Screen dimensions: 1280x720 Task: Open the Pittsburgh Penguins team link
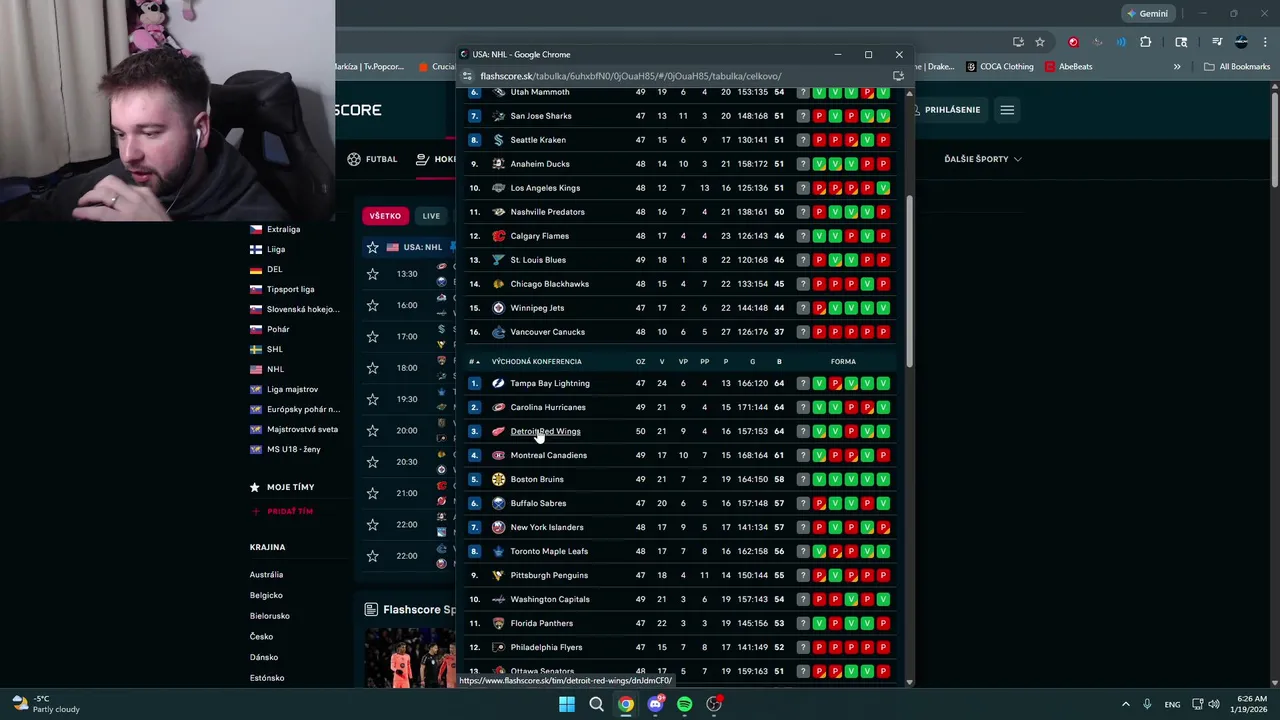(x=549, y=575)
